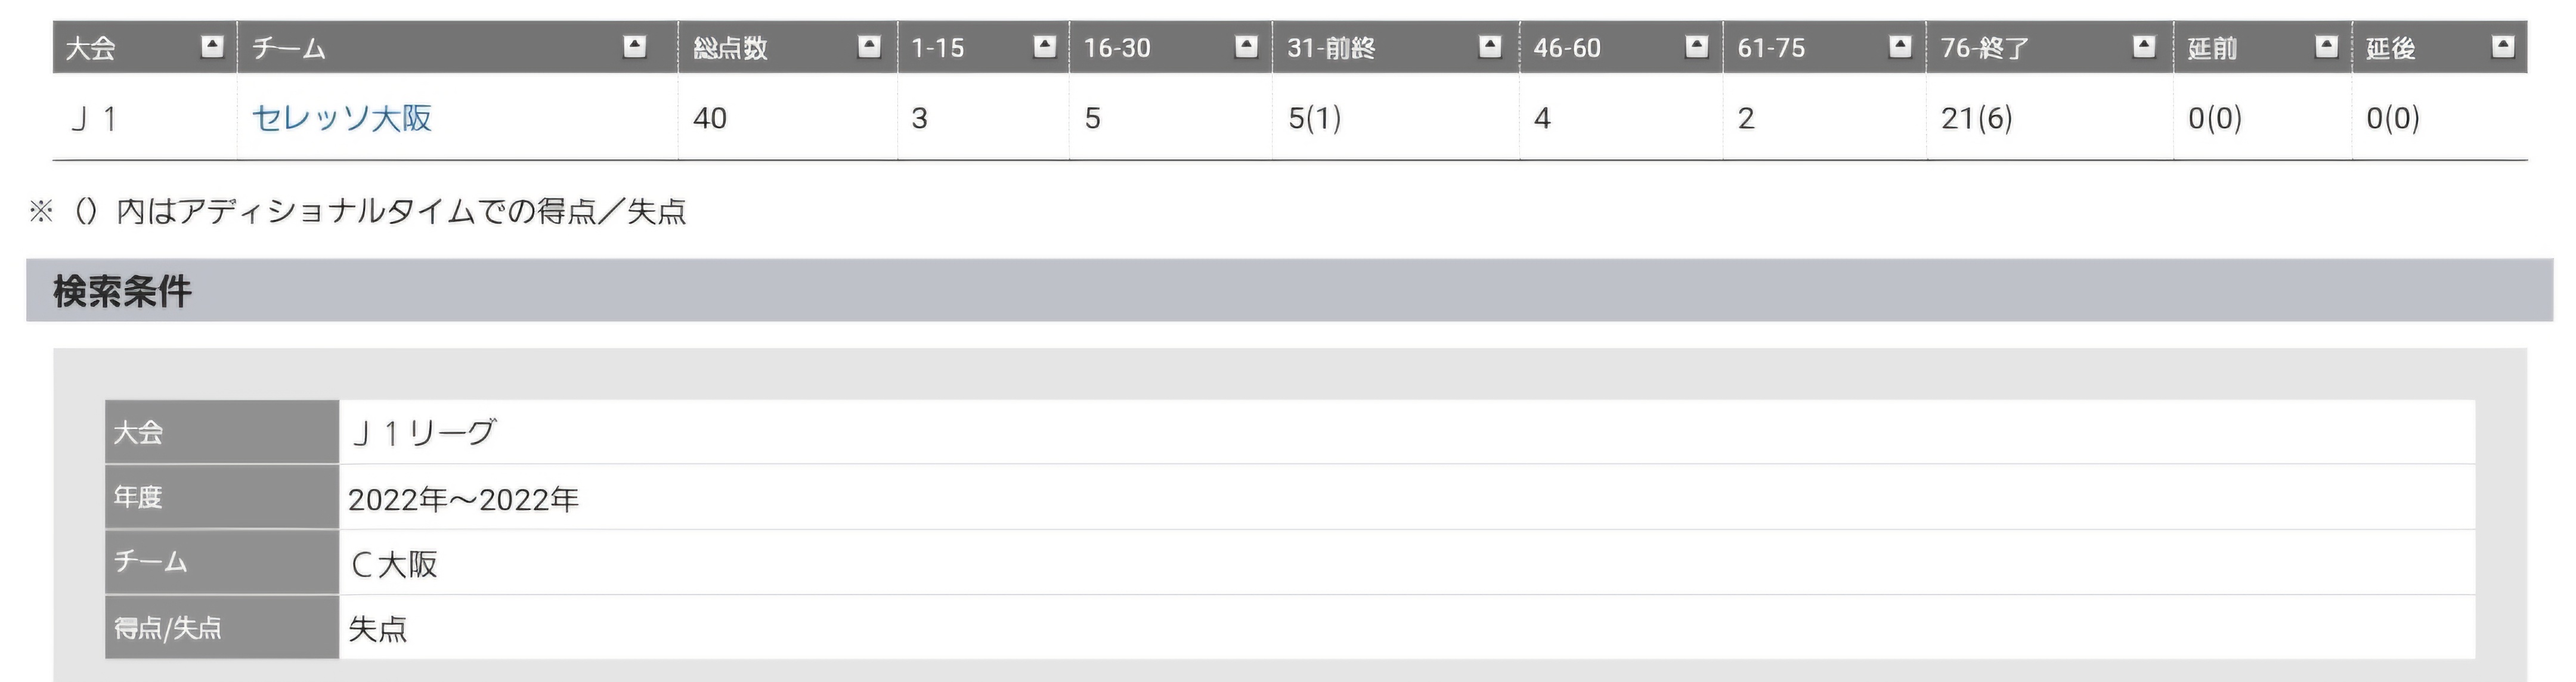The height and width of the screenshot is (682, 2576).
Task: Sort the 16-30 minutes column arrow
Action: pyautogui.click(x=1246, y=46)
